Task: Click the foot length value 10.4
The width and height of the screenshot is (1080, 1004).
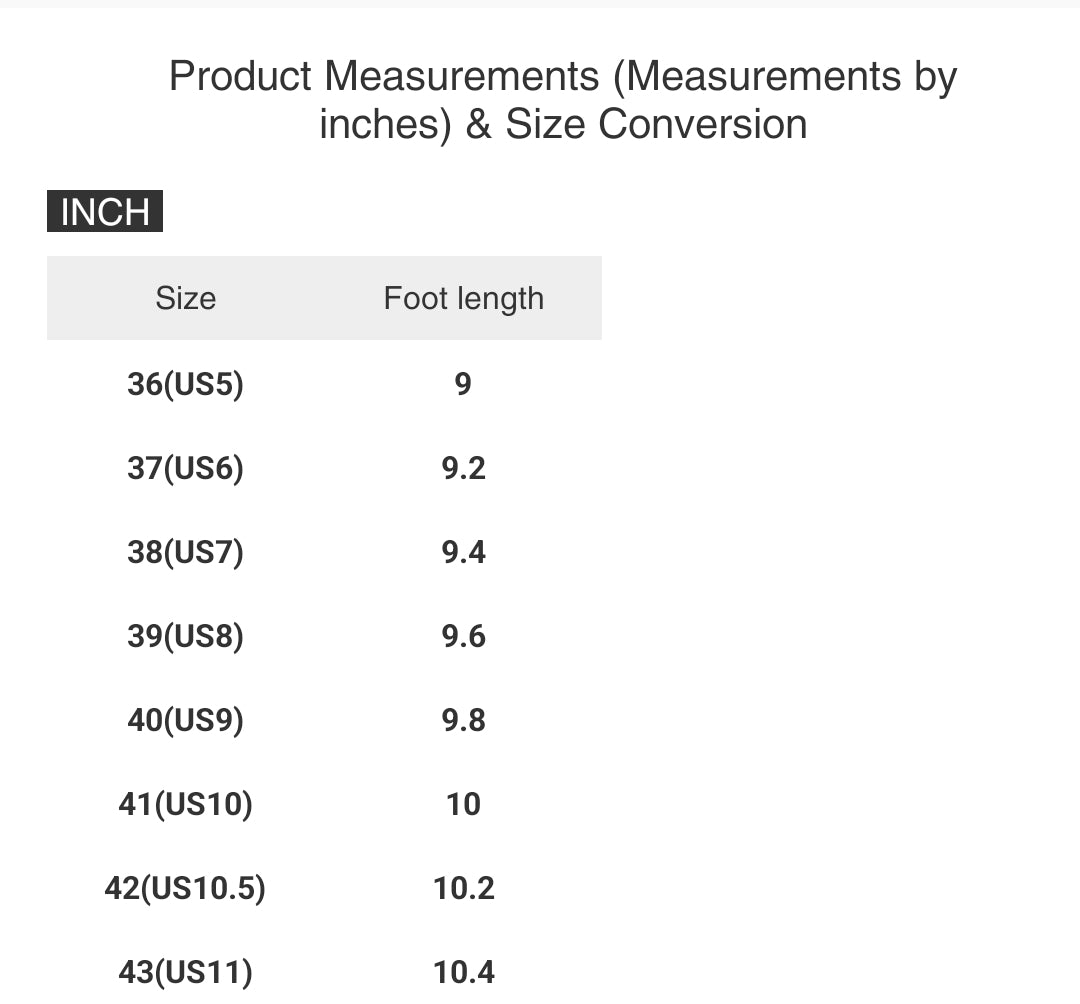Action: coord(464,972)
